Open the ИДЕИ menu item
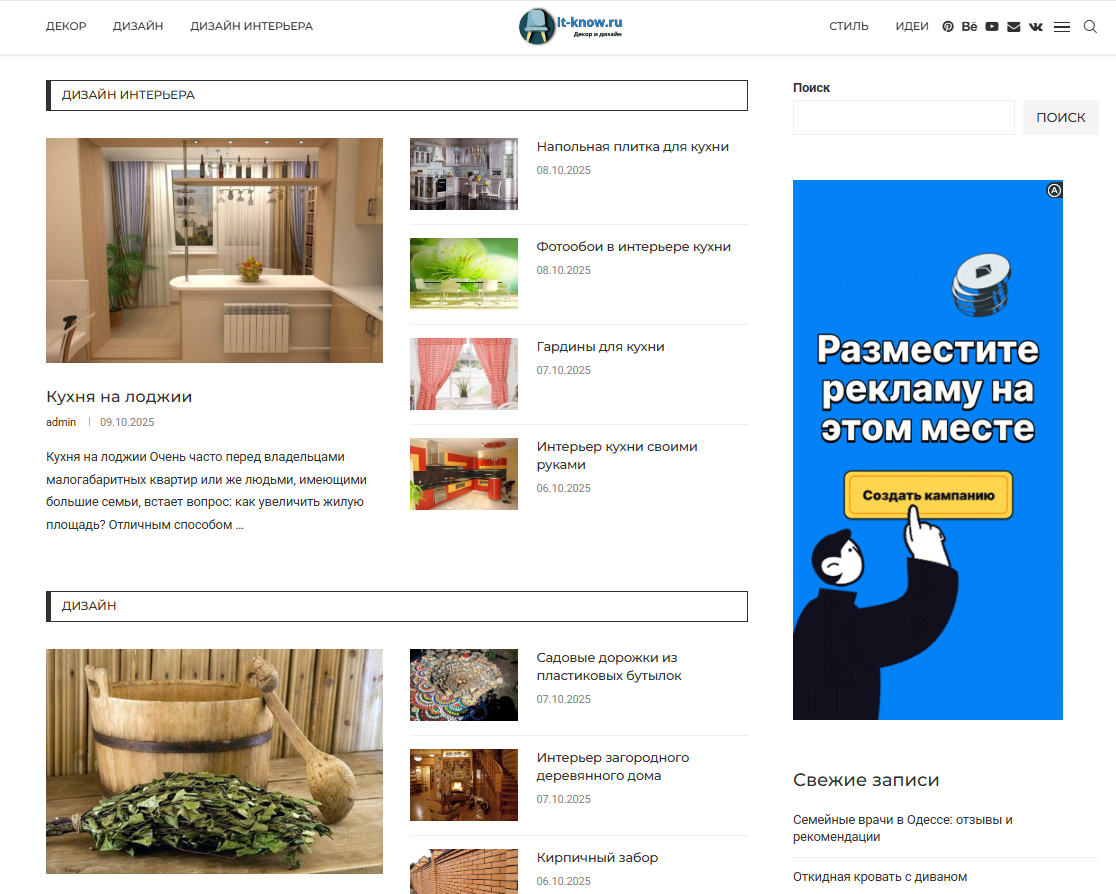The width and height of the screenshot is (1116, 894). coord(912,26)
